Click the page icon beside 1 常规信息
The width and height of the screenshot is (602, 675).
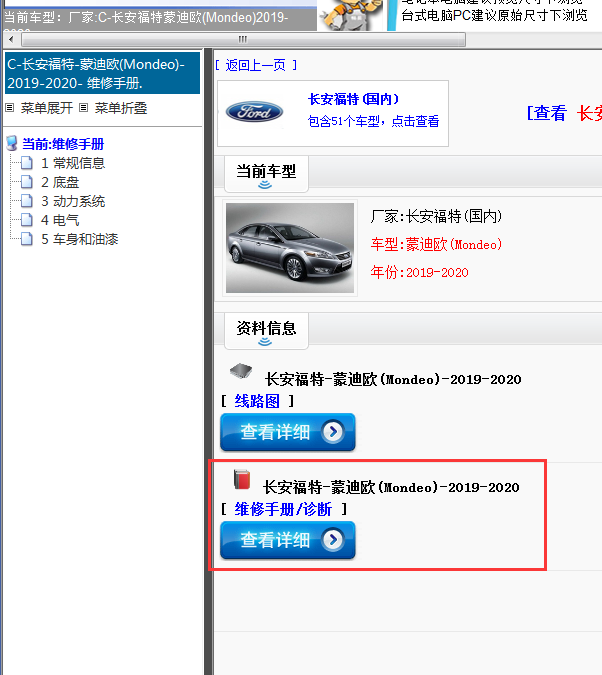click(27, 163)
